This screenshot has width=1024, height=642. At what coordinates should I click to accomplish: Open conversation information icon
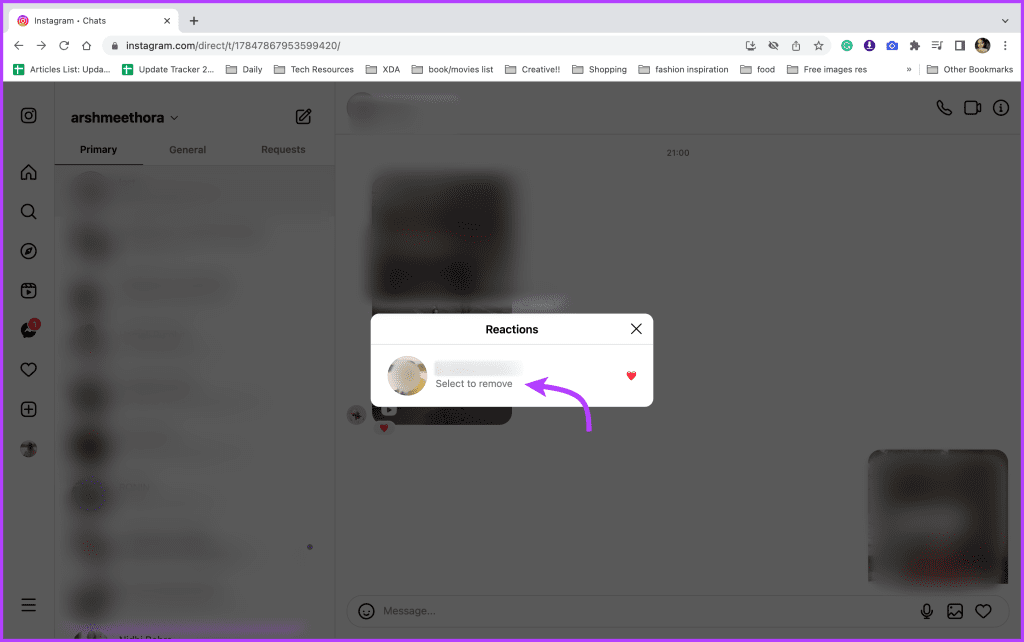click(1000, 108)
